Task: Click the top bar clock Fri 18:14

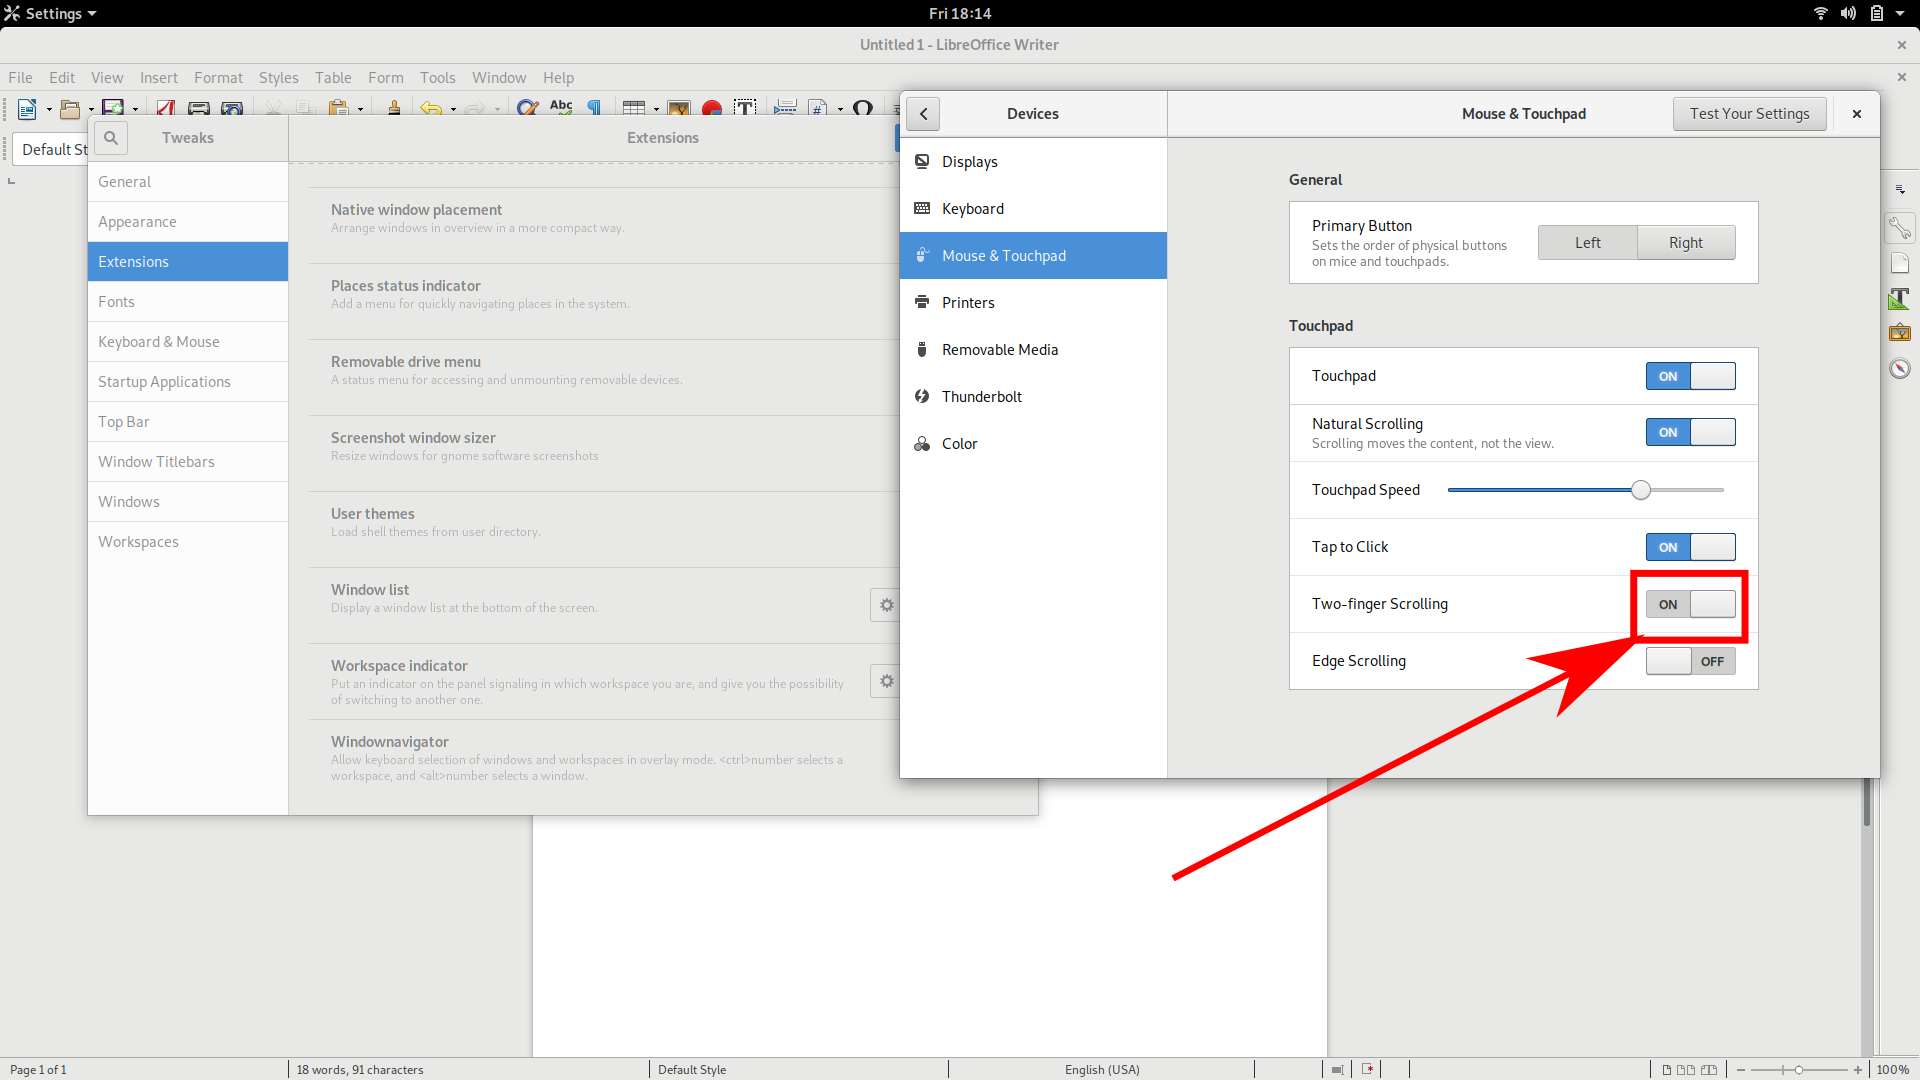Action: (x=960, y=13)
